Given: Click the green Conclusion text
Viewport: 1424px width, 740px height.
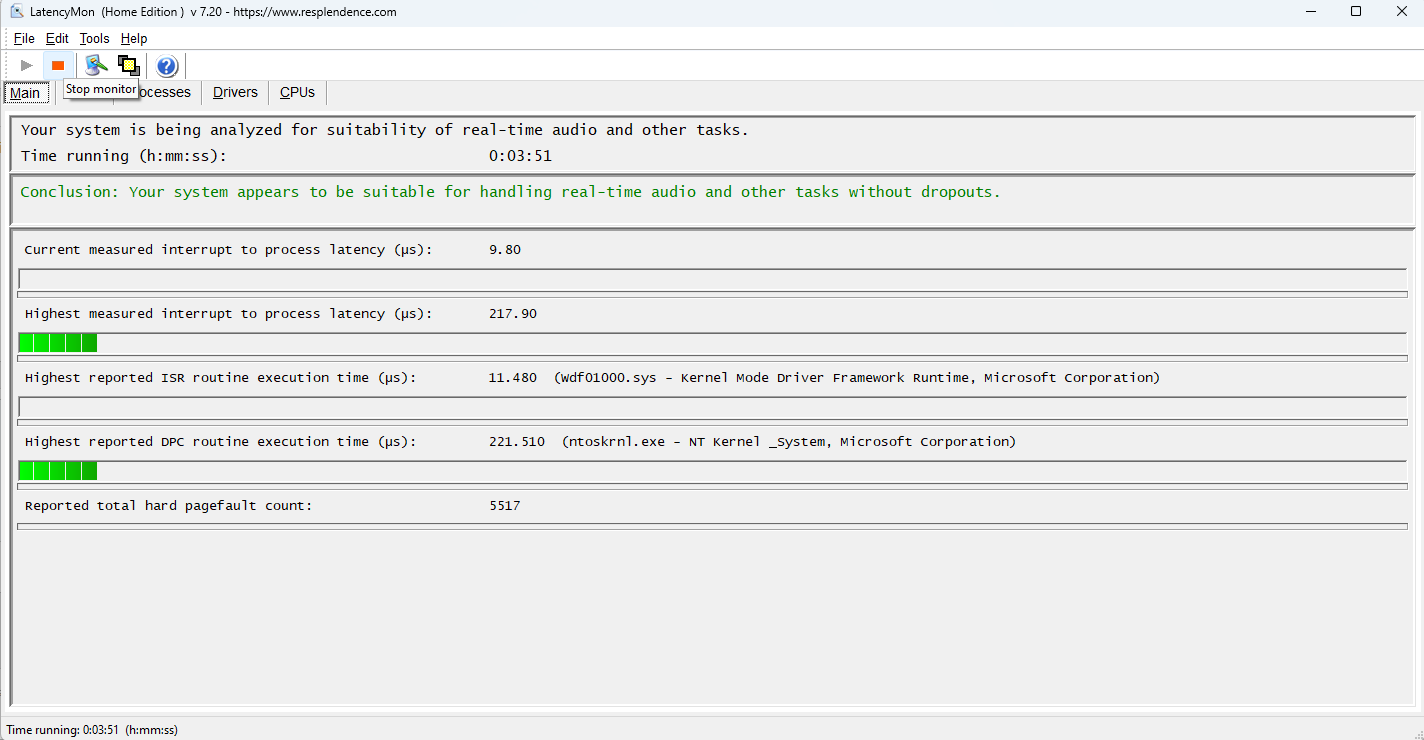Looking at the screenshot, I should 510,192.
